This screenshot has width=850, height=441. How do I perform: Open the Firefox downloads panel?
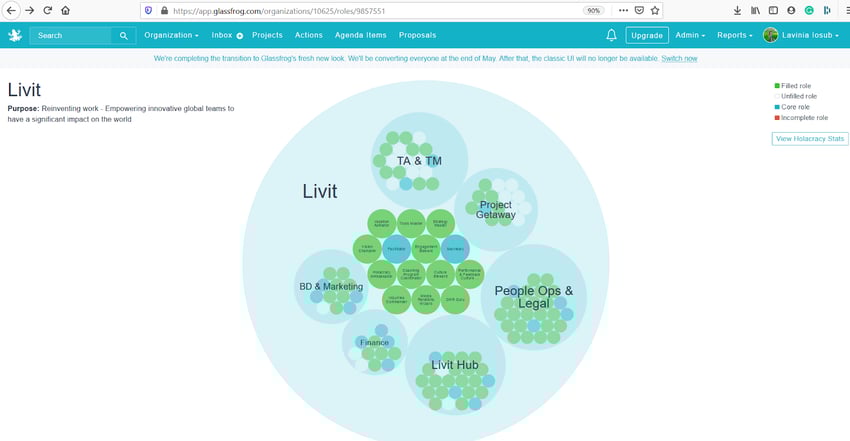coord(737,10)
